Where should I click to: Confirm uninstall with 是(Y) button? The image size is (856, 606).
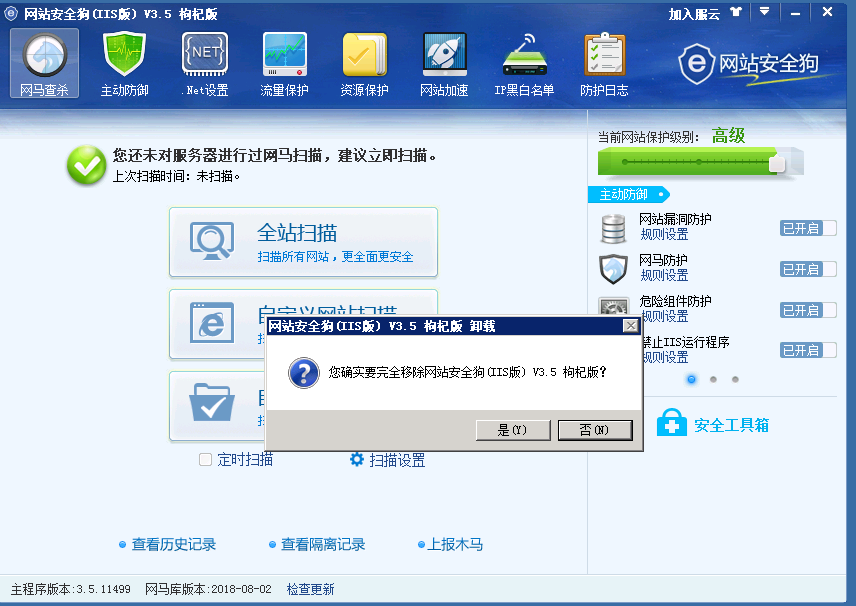tap(513, 430)
